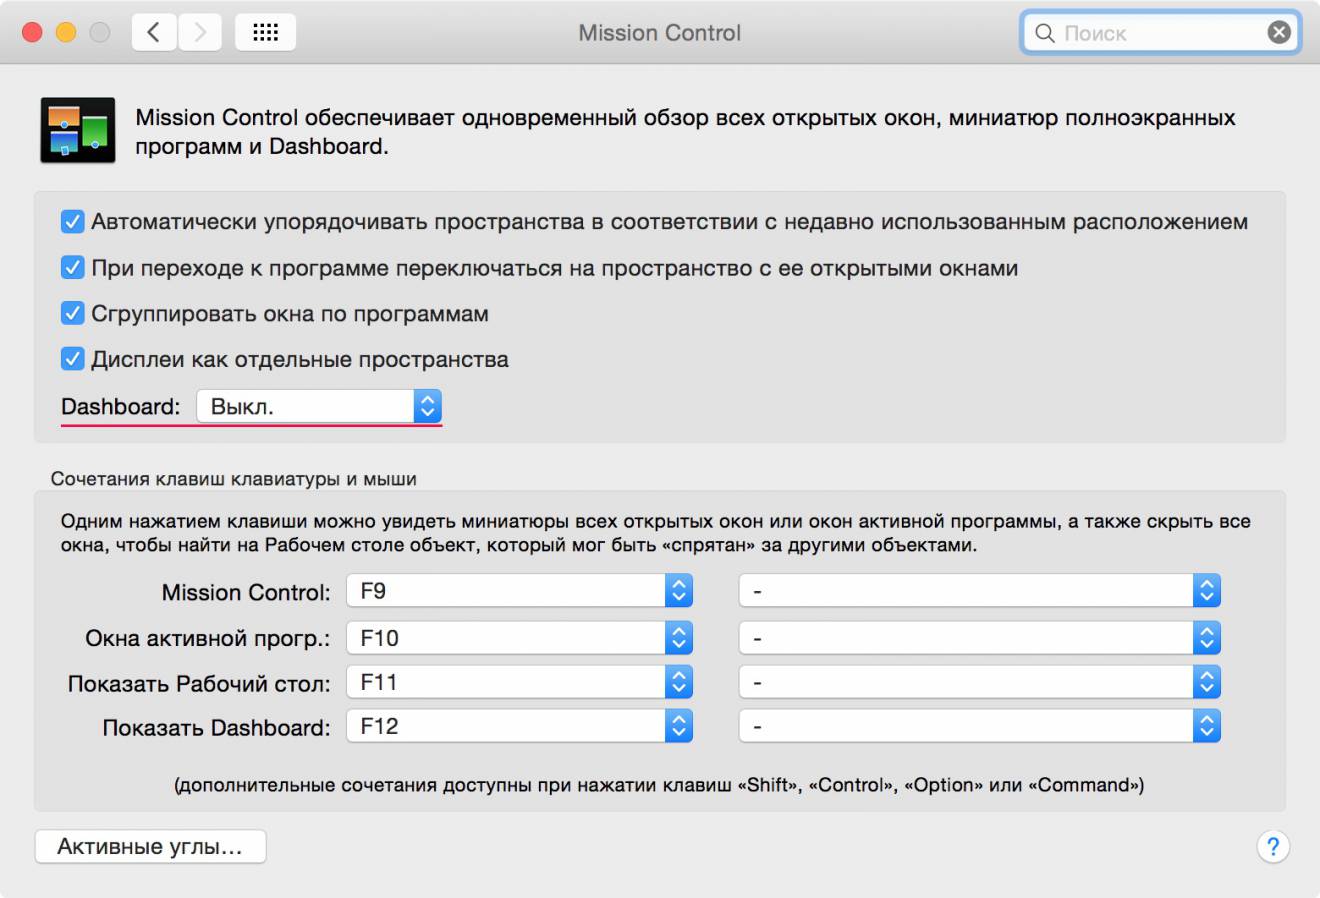The height and width of the screenshot is (898, 1320).
Task: Clear the search field with the X icon
Action: click(1279, 33)
